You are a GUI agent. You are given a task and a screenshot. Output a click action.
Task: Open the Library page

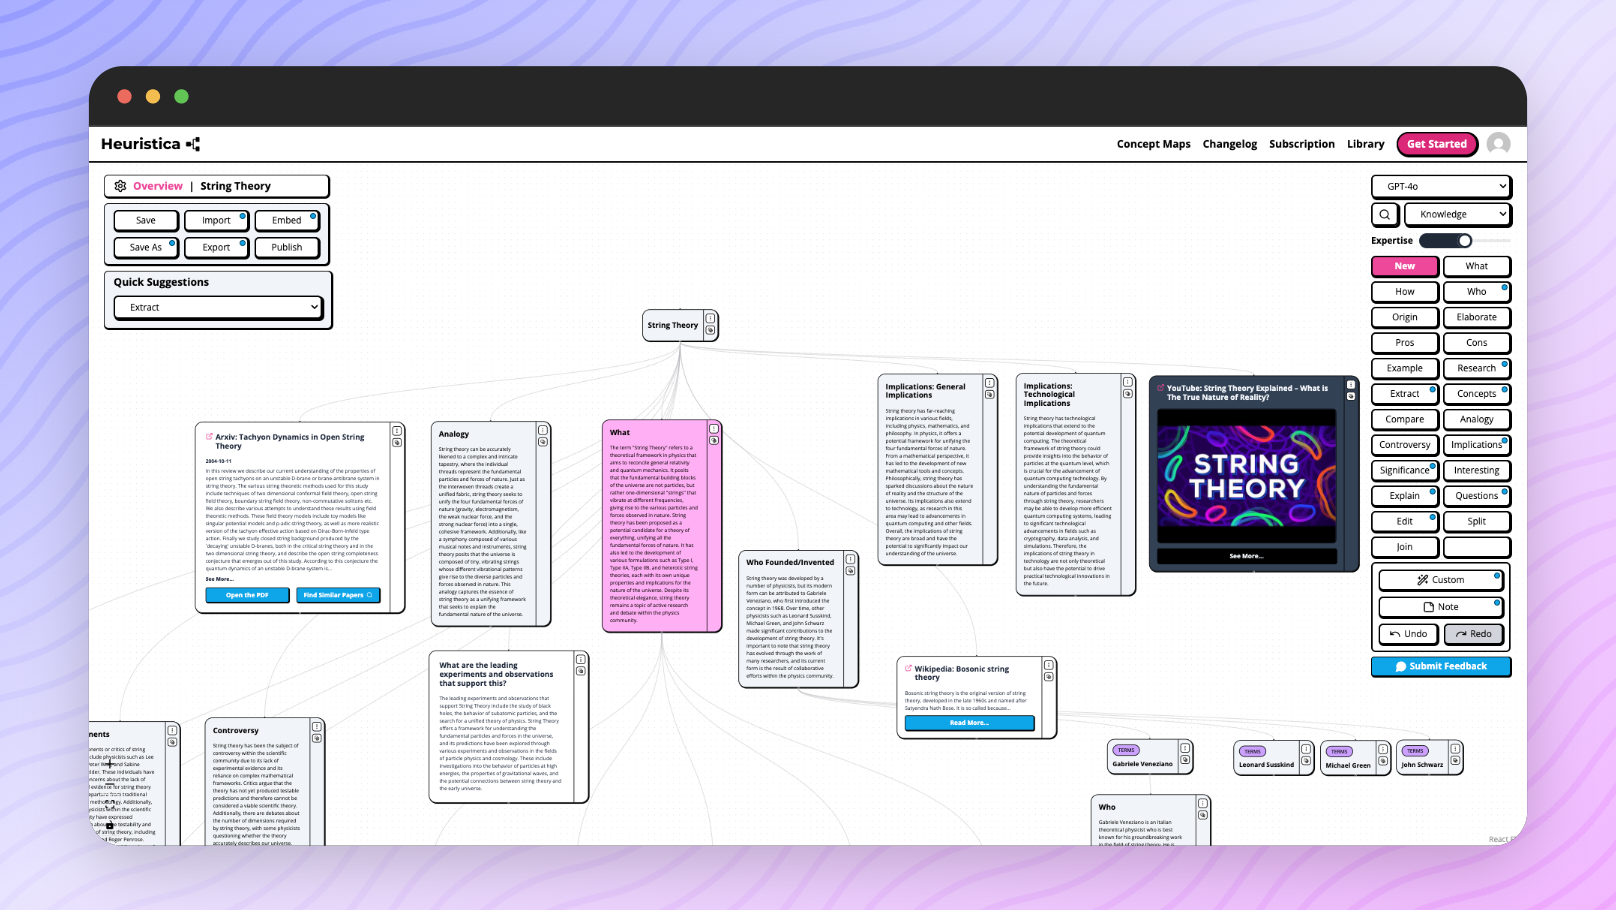(x=1366, y=144)
